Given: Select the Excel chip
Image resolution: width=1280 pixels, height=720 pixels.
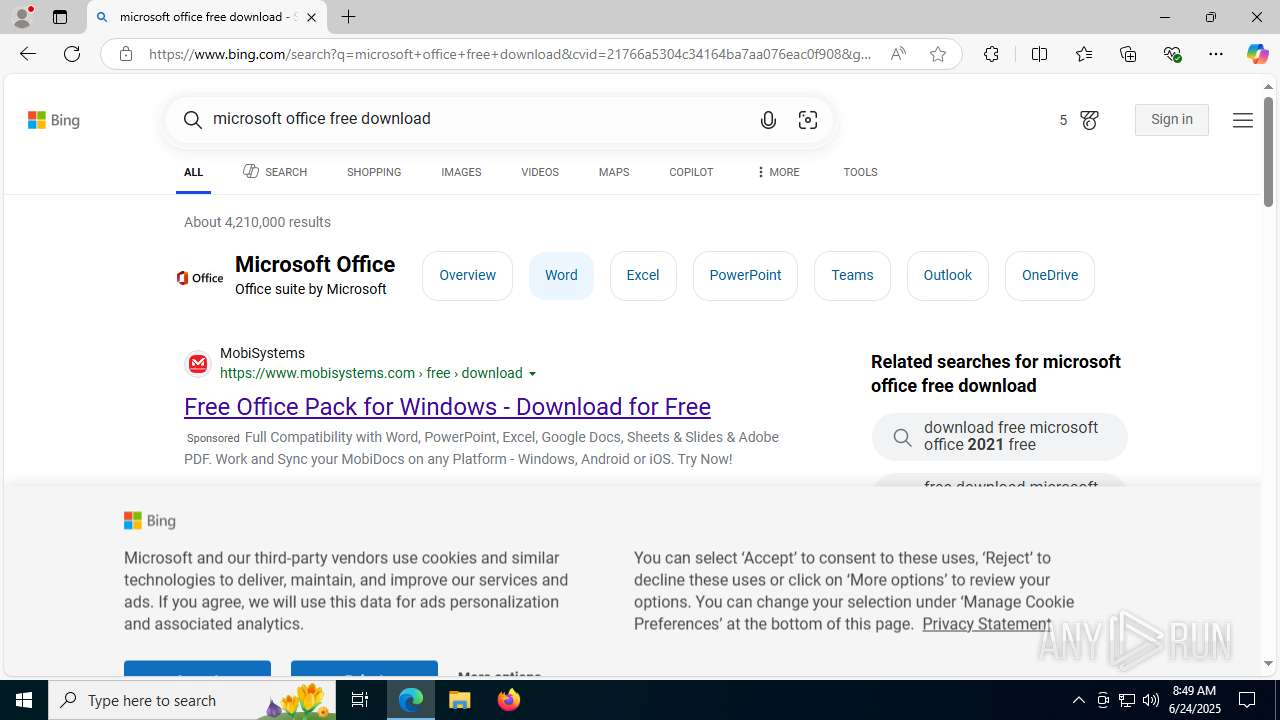Looking at the screenshot, I should [x=643, y=275].
